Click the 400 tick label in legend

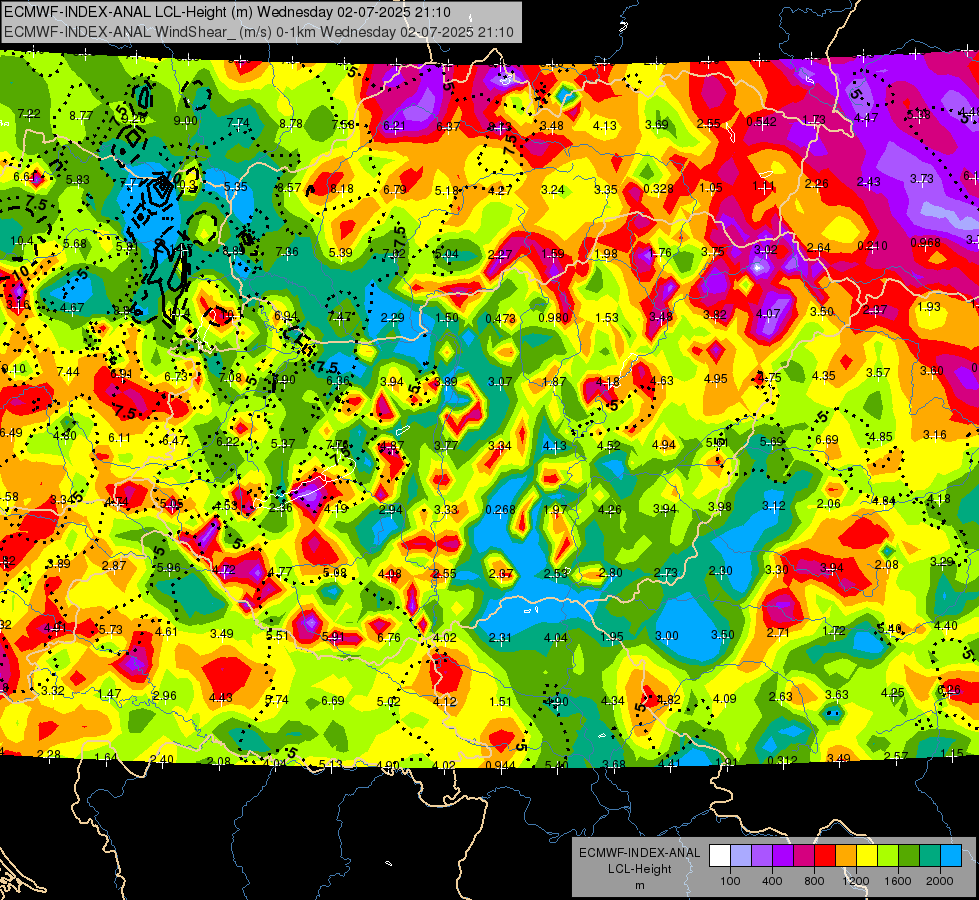point(772,881)
